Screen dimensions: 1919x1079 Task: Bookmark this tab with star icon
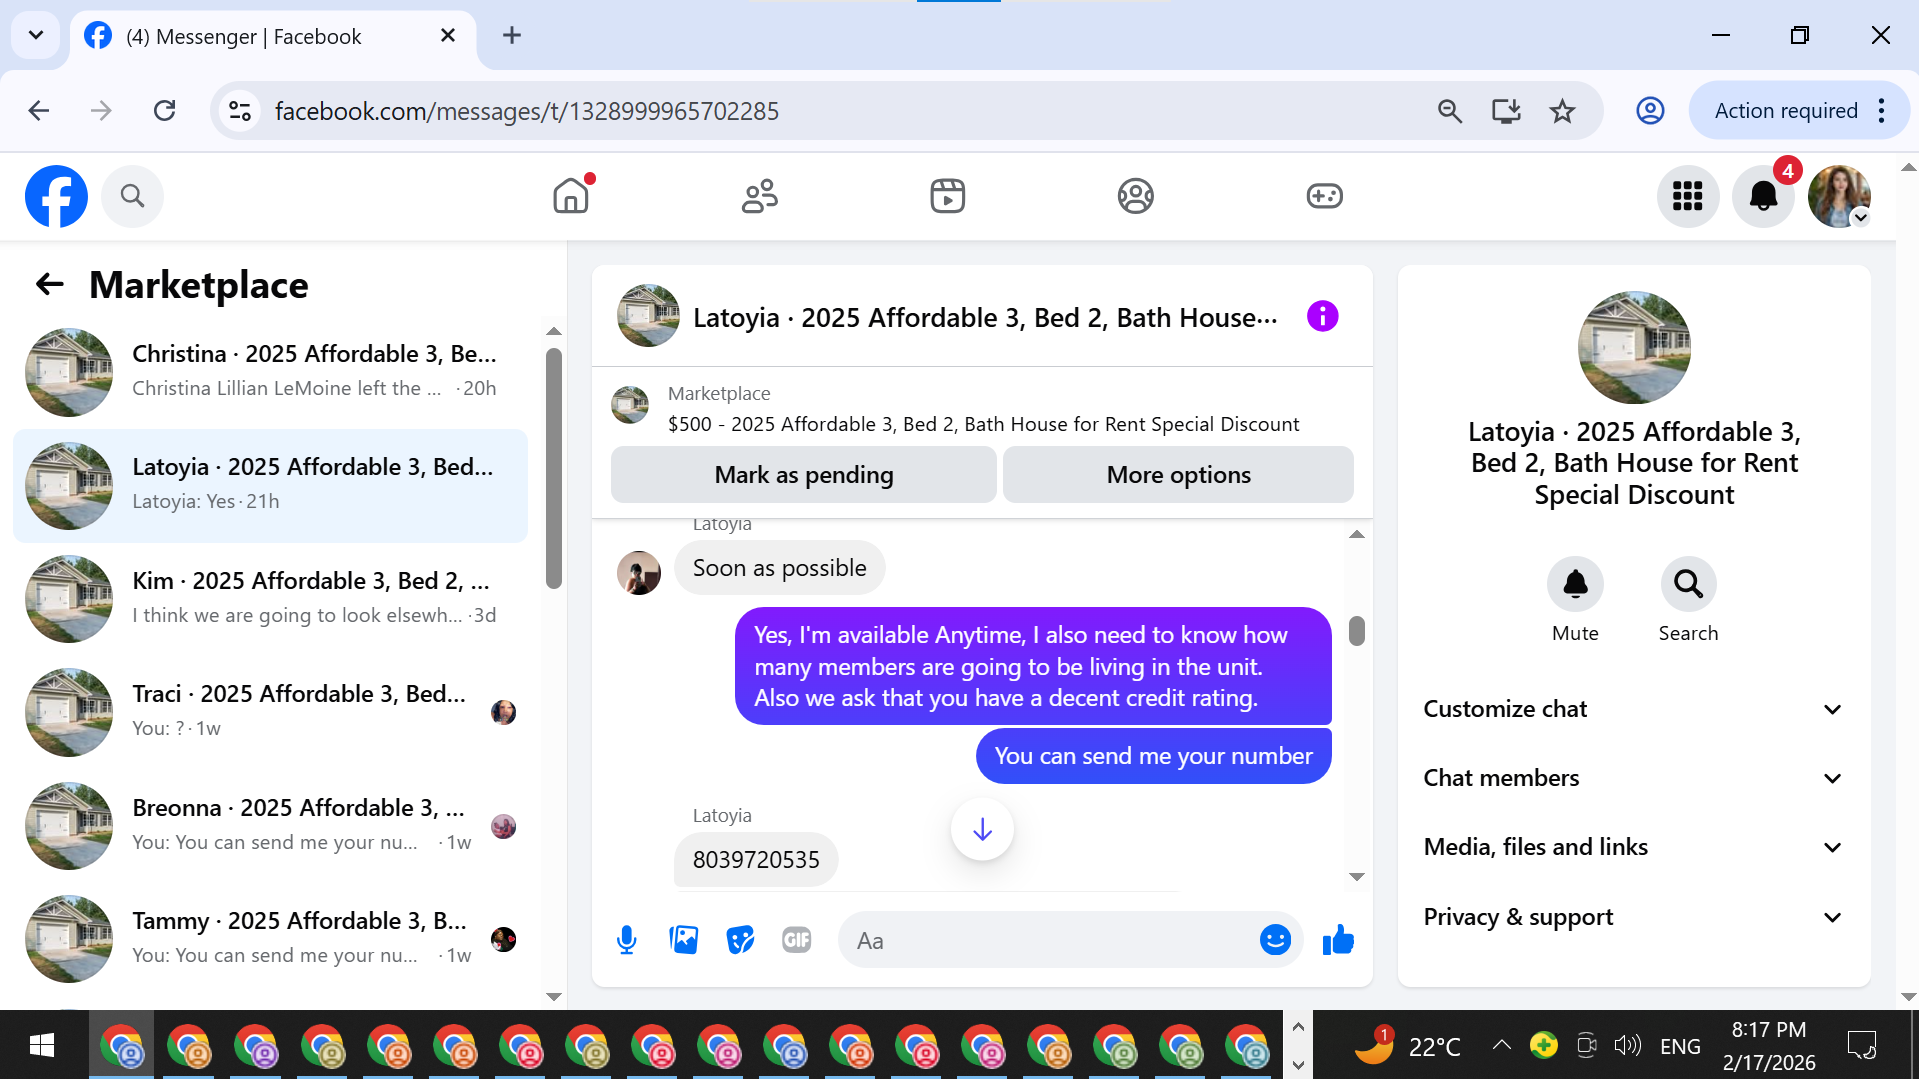pos(1562,111)
